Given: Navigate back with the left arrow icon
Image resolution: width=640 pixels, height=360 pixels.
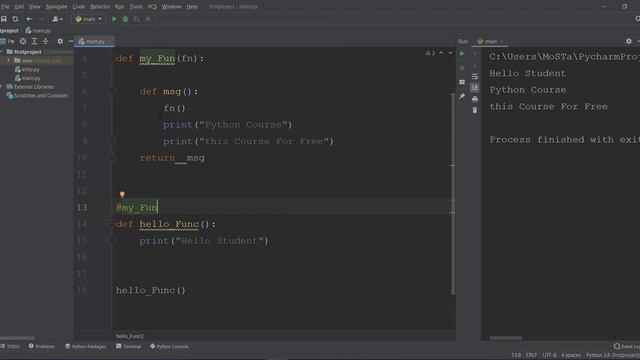Looking at the screenshot, I should tap(29, 19).
